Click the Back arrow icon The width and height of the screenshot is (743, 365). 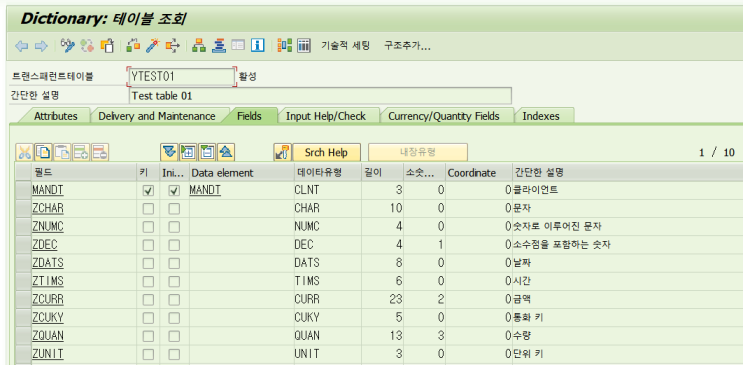point(21,46)
